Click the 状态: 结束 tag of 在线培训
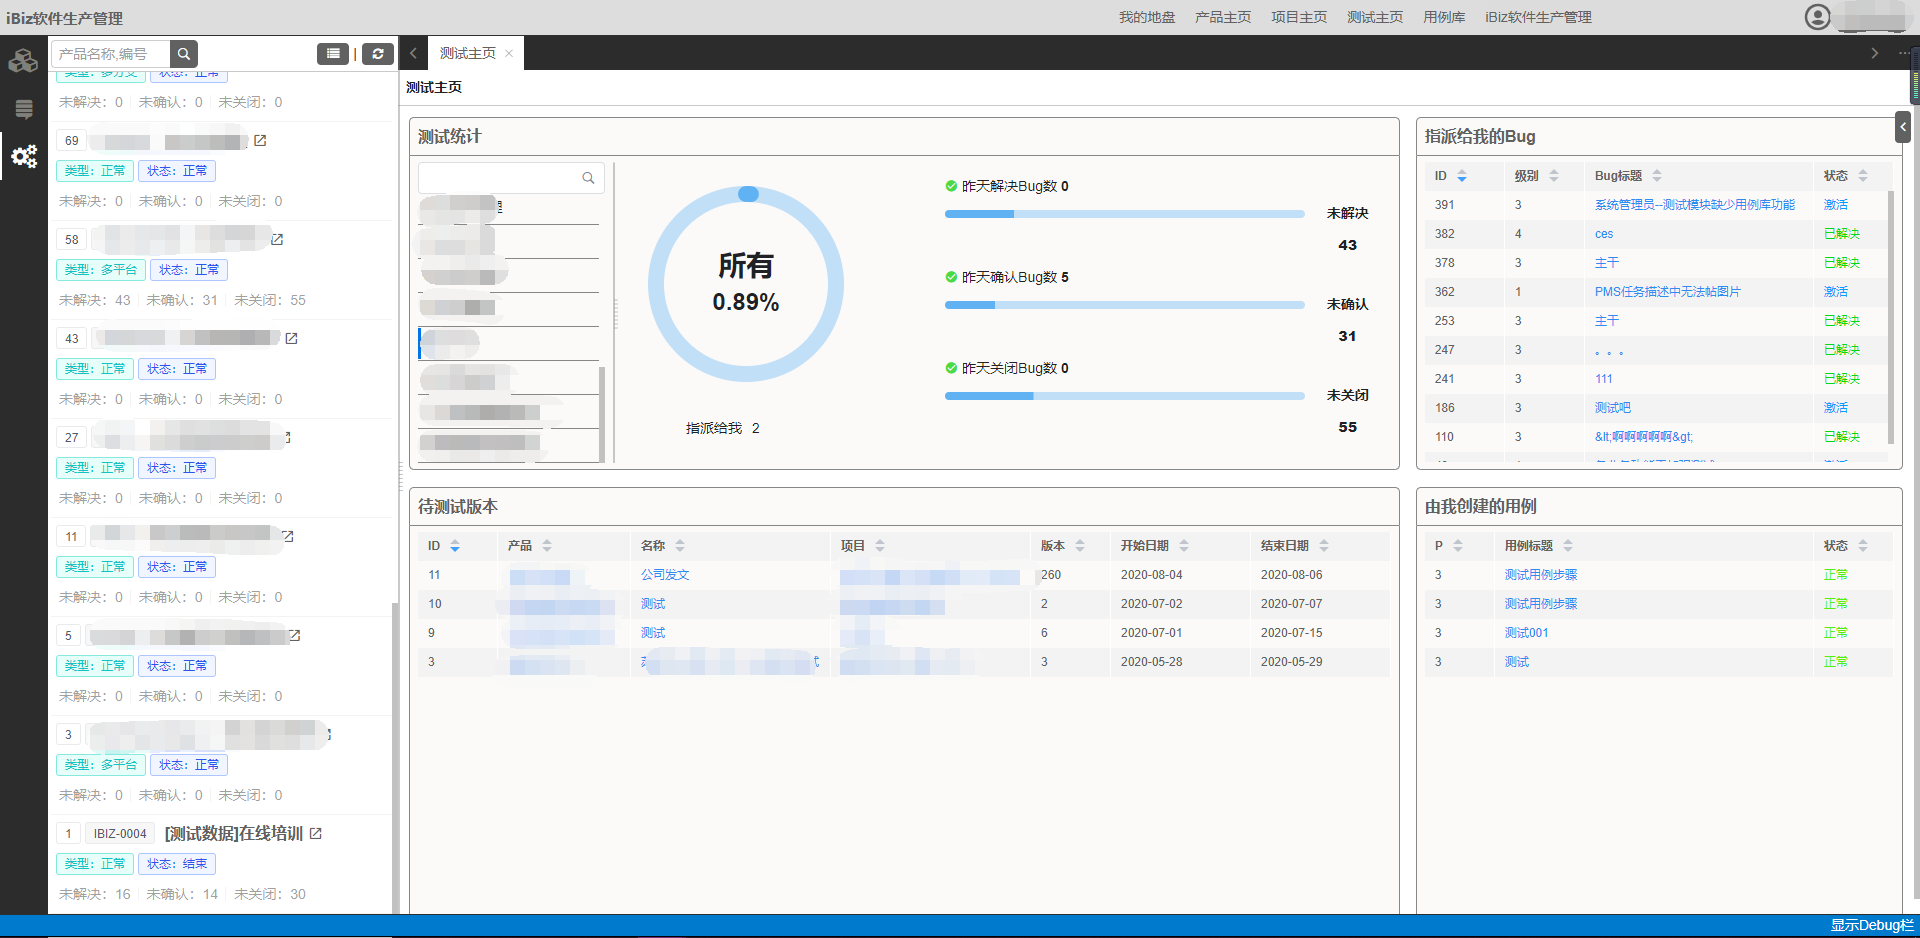The image size is (1920, 938). coord(177,864)
